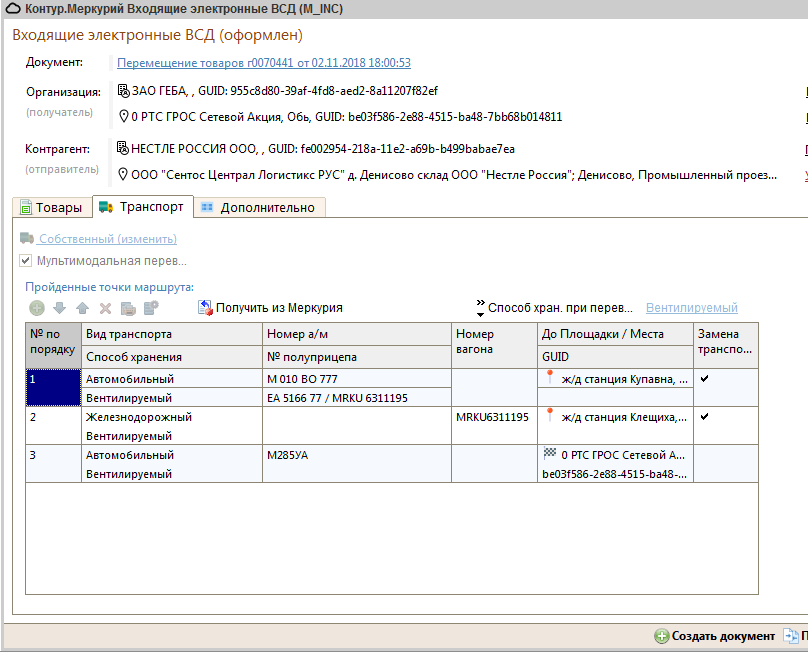
Task: Select row 3 number cell
Action: [x=54, y=464]
